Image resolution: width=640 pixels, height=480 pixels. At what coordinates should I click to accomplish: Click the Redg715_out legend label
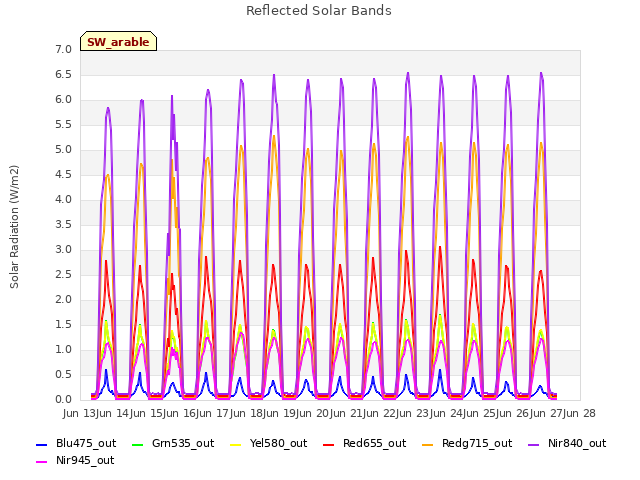pos(477,443)
